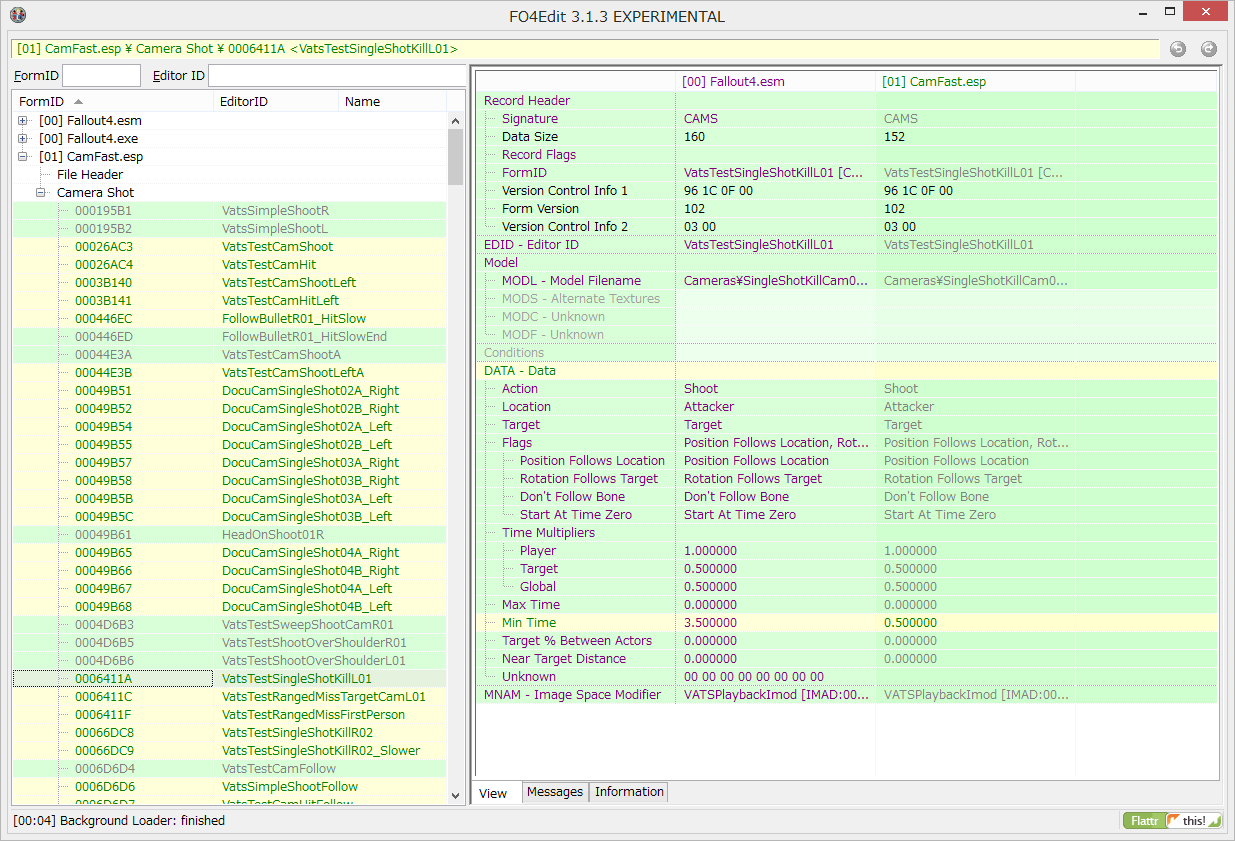The height and width of the screenshot is (841, 1235).
Task: Click the navigate back arrow icon
Action: click(1178, 49)
